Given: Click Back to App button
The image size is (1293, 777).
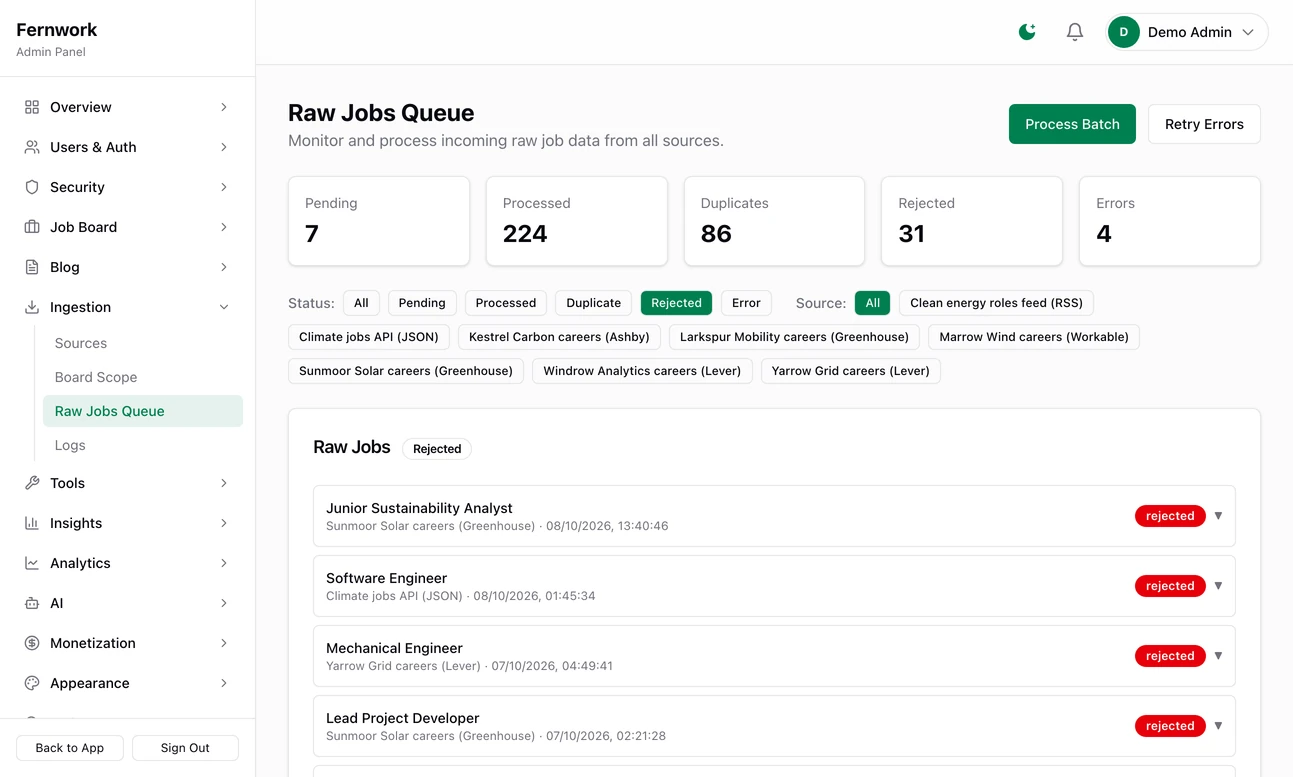Looking at the screenshot, I should (70, 748).
